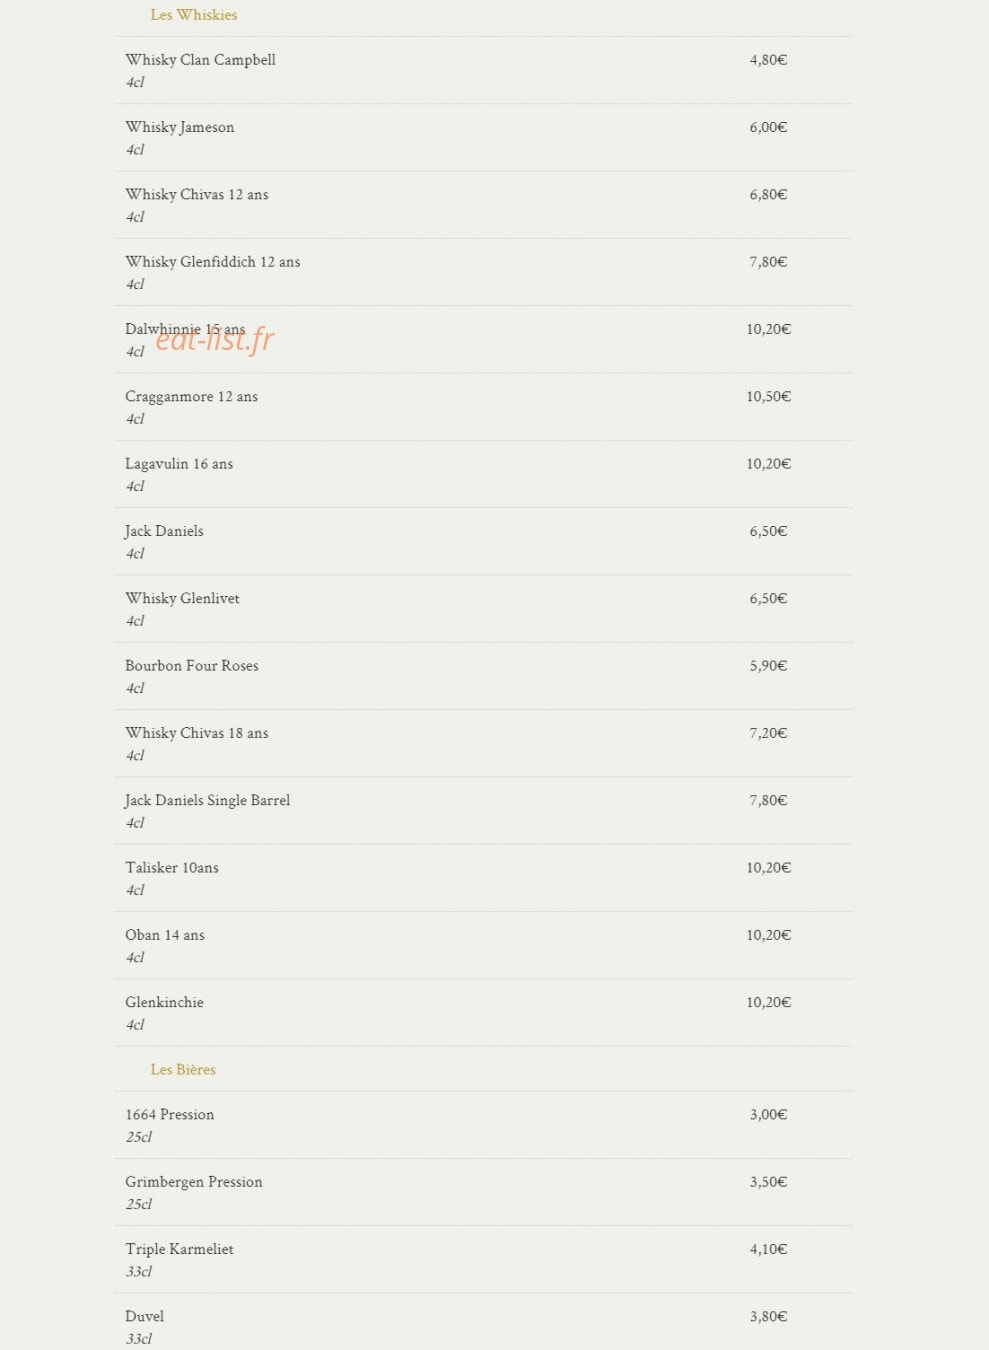Select Bourbon Four Roses entry

coord(483,676)
